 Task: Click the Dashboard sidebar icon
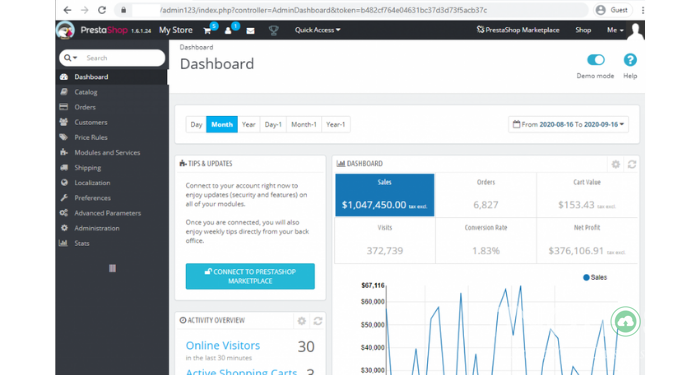[64, 77]
